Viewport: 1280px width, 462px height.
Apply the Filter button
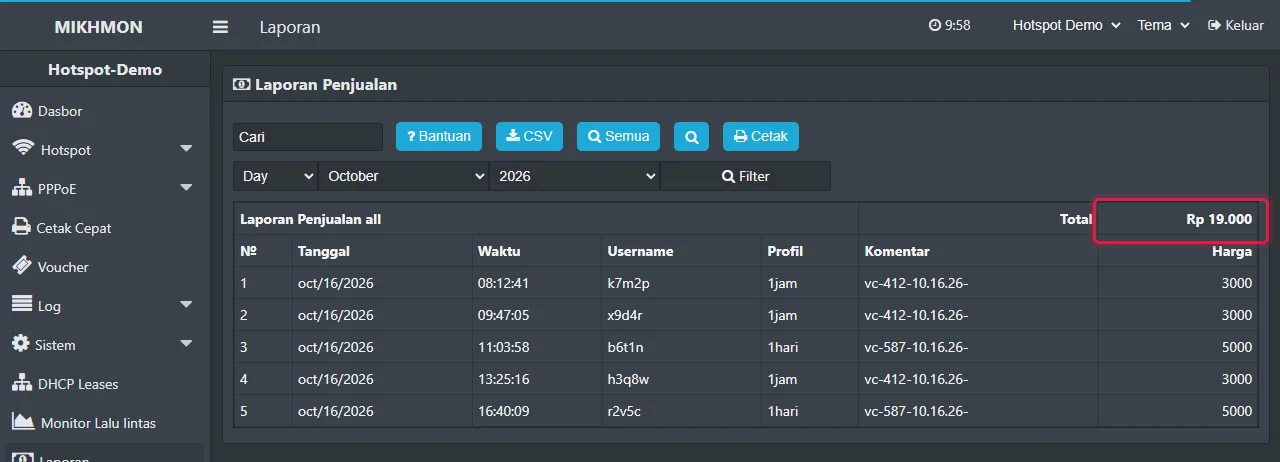[746, 176]
